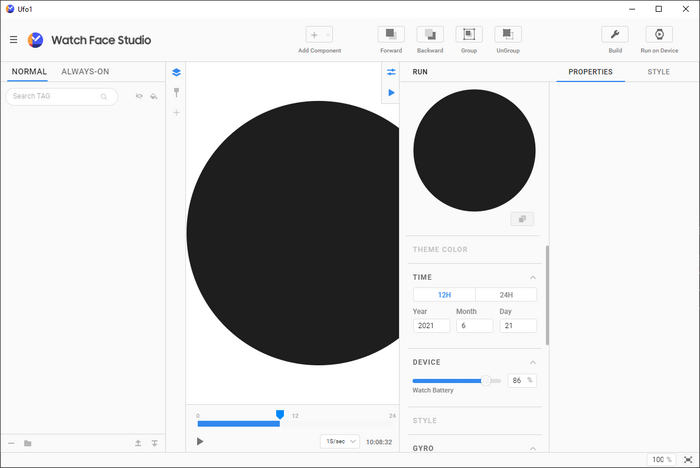
Task: Click the Backward layer order icon
Action: click(430, 35)
